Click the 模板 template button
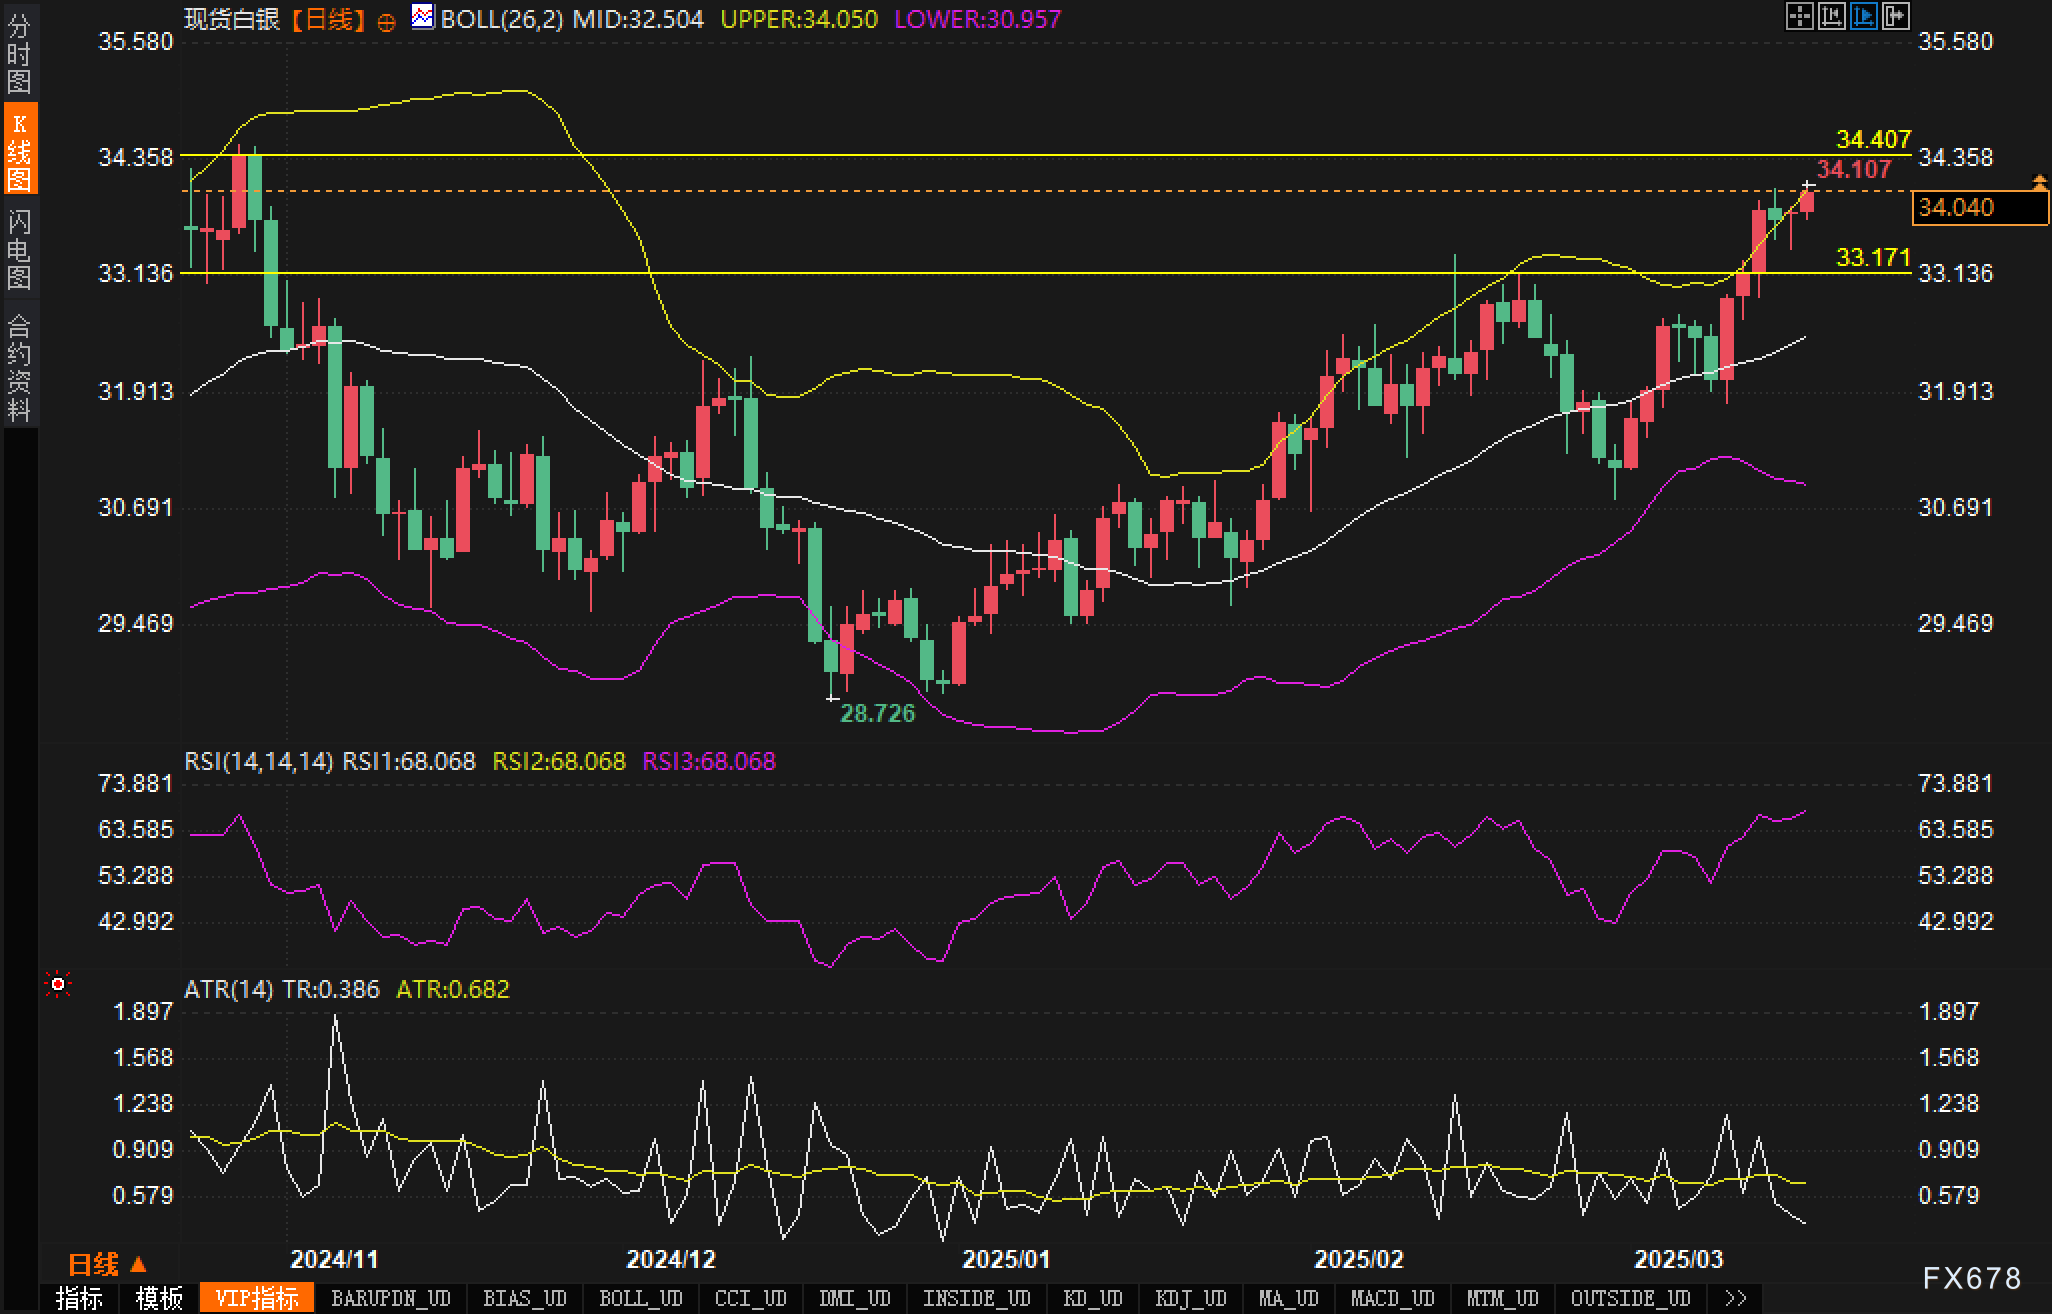 159,1298
